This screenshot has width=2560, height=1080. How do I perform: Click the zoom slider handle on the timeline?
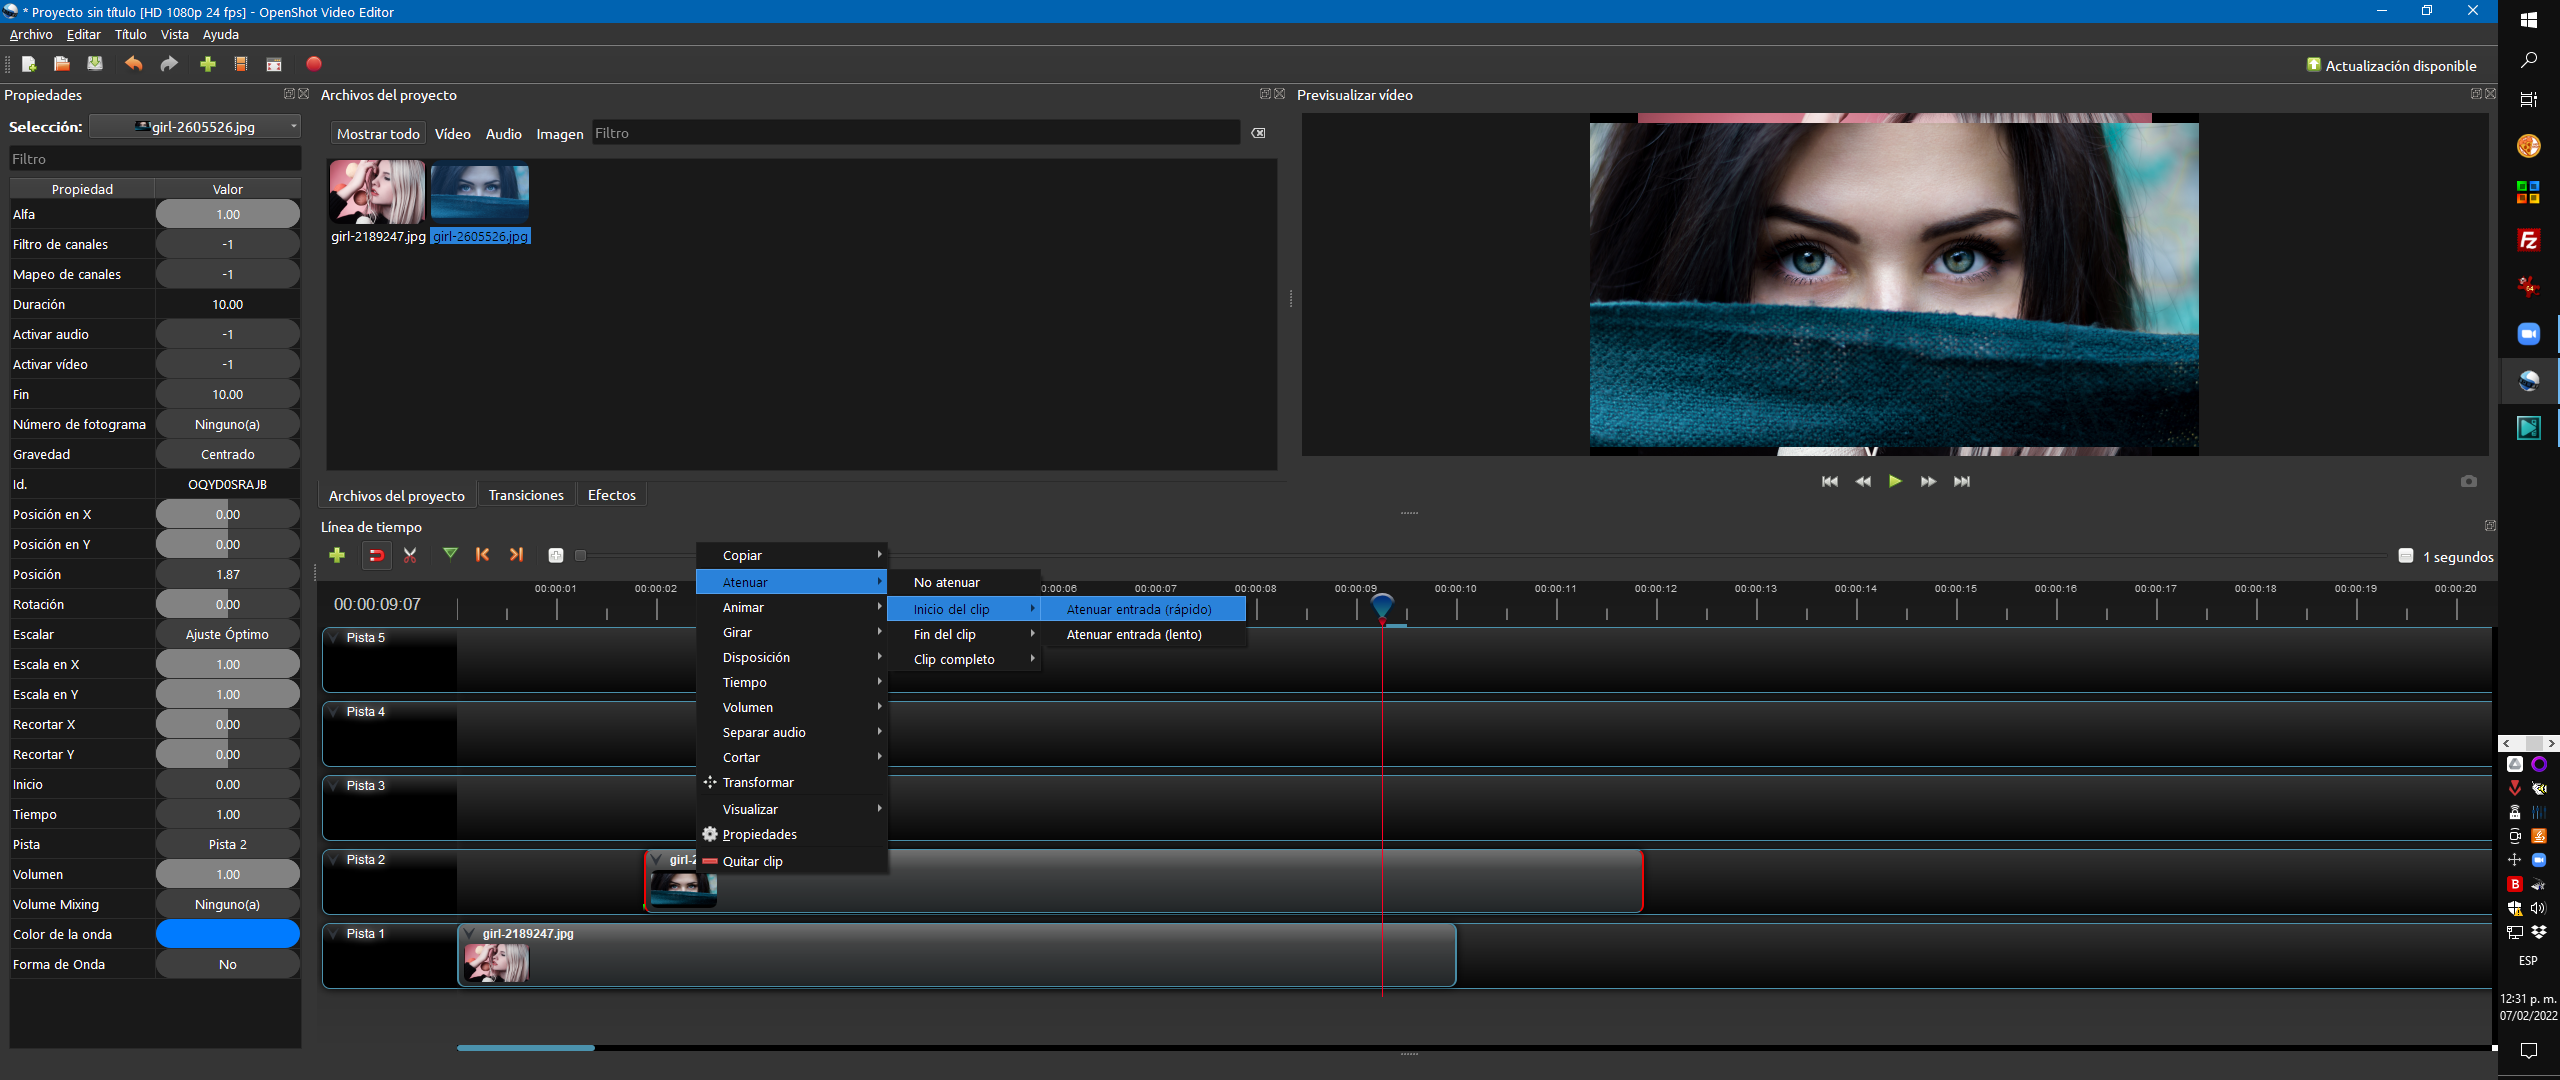pyautogui.click(x=580, y=556)
